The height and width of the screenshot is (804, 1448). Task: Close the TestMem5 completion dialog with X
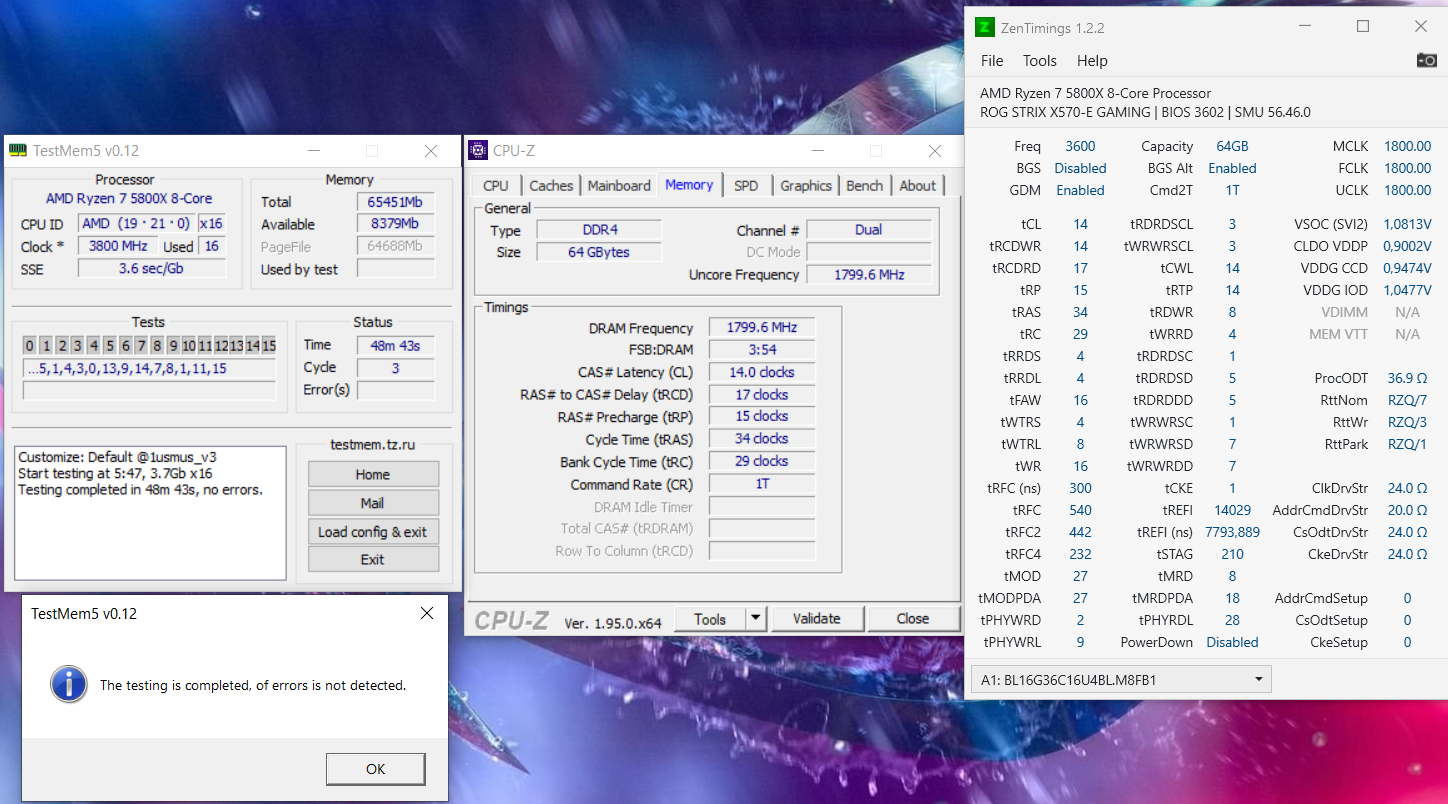pos(427,613)
